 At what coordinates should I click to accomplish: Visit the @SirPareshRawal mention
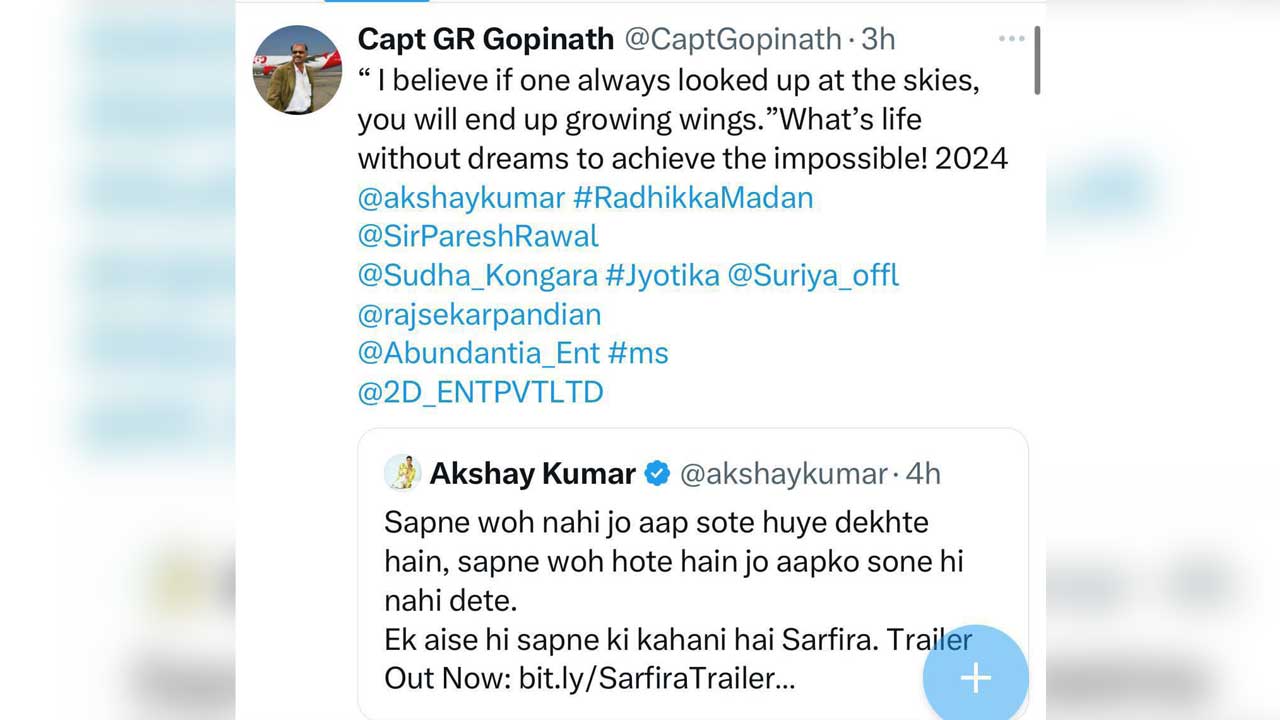478,236
